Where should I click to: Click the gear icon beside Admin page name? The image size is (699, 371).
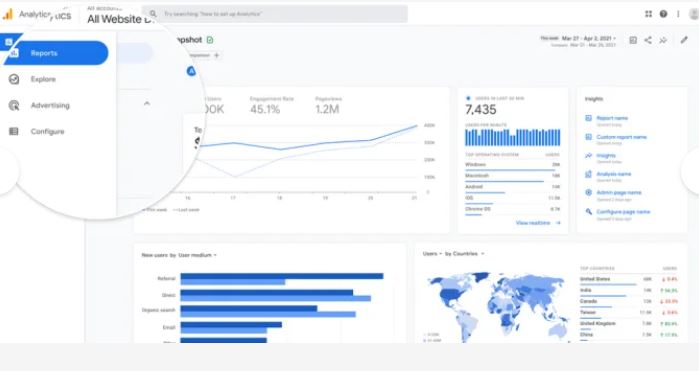pos(588,193)
